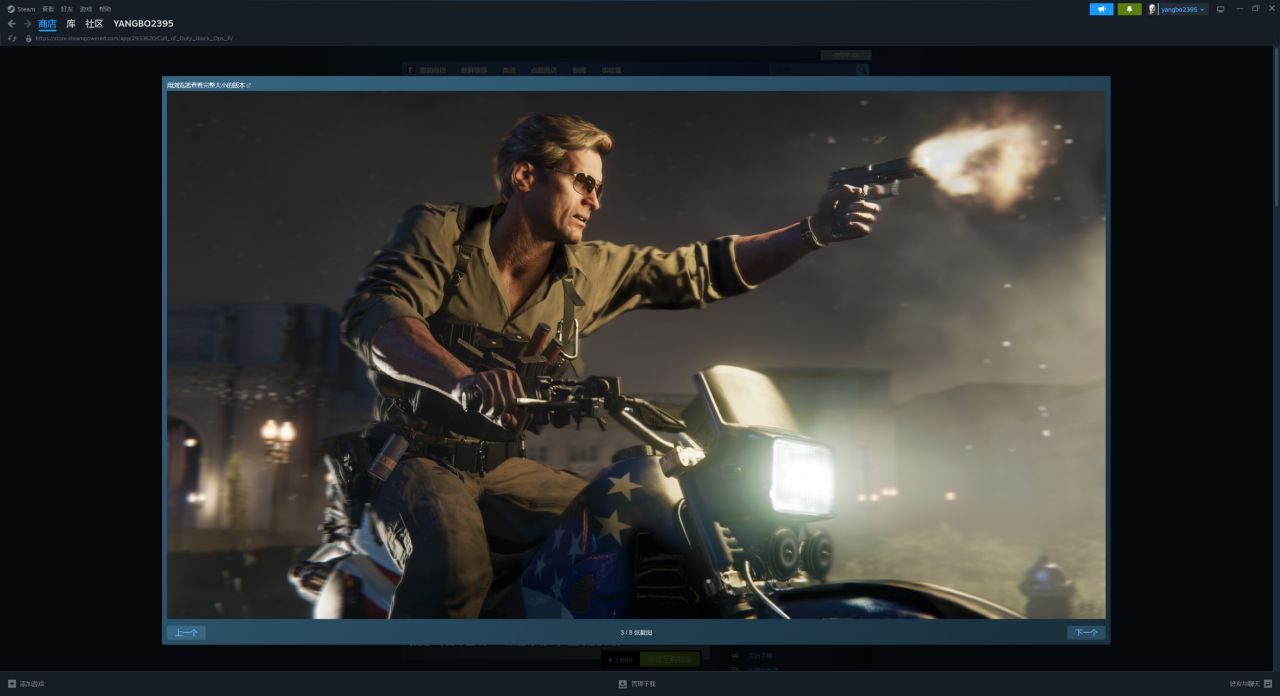Switch to the 社区 (Community) tab
The image size is (1280, 696).
tap(94, 23)
